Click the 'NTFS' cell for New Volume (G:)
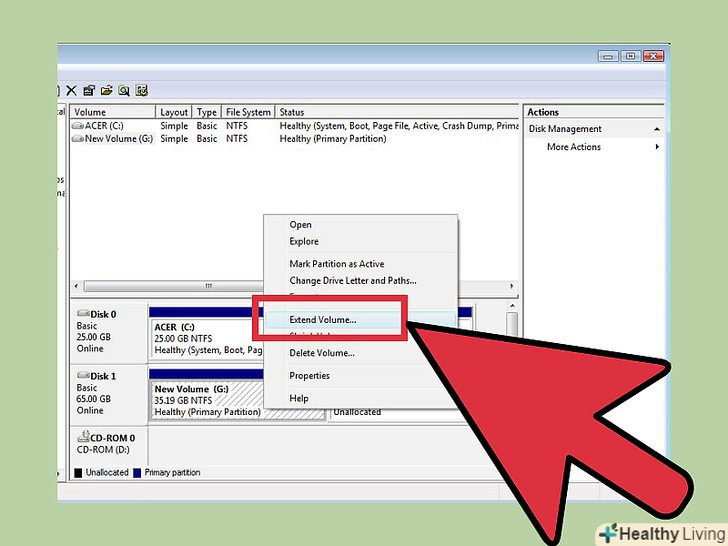 (x=237, y=138)
